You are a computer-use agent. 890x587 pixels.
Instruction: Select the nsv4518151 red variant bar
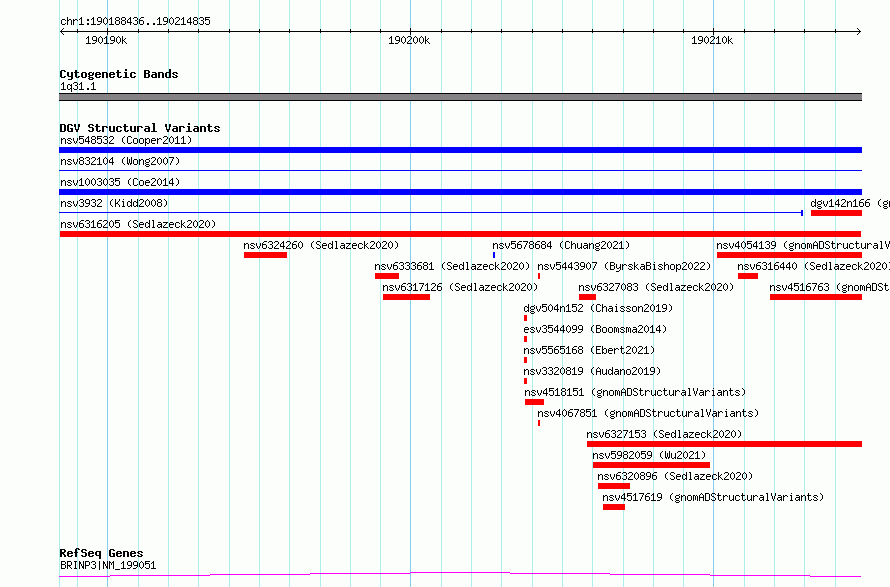(x=535, y=402)
